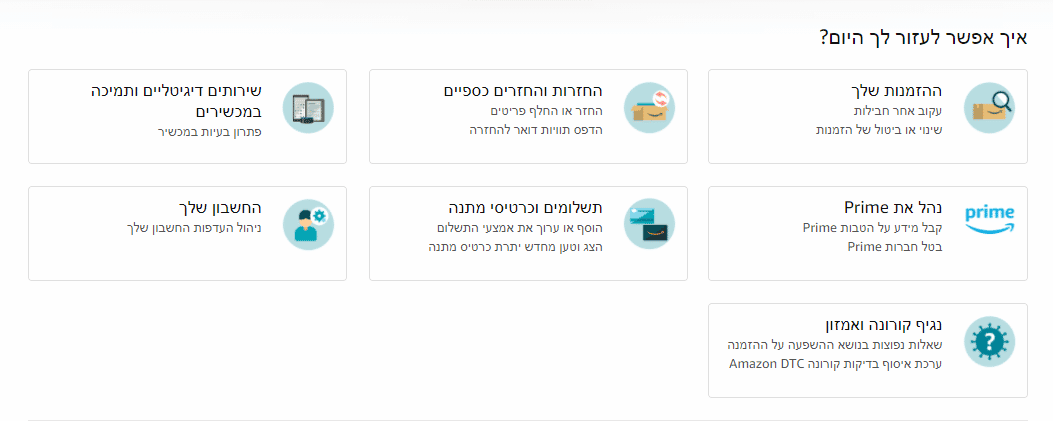Select הצג וטען מחדש יתרת כרטיס מתנה
1053x421 pixels.
[x=516, y=246]
